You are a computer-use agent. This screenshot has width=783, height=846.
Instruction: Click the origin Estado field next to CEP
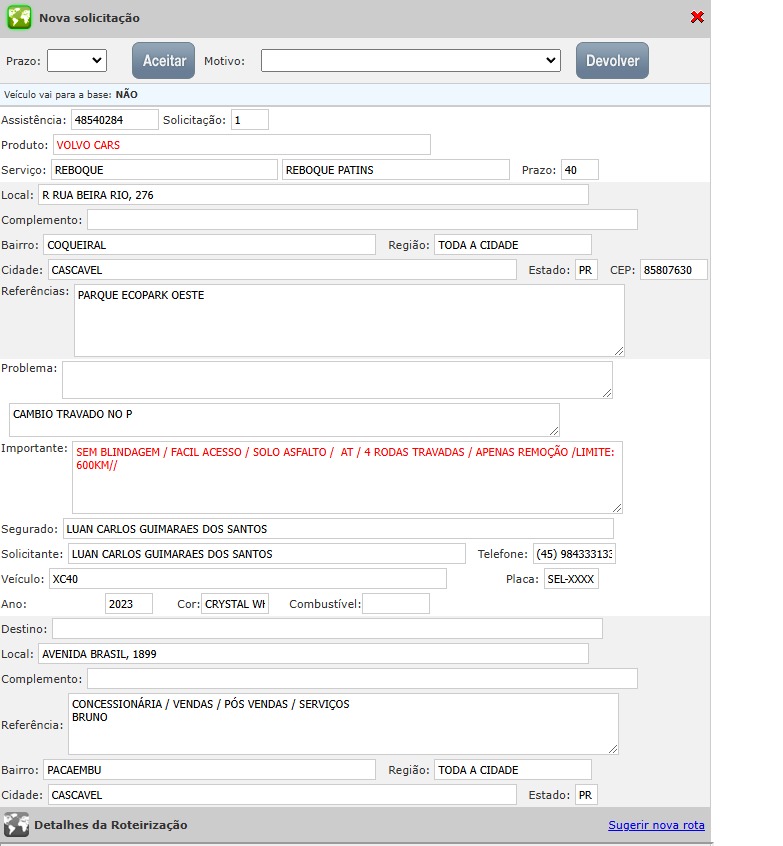(586, 270)
